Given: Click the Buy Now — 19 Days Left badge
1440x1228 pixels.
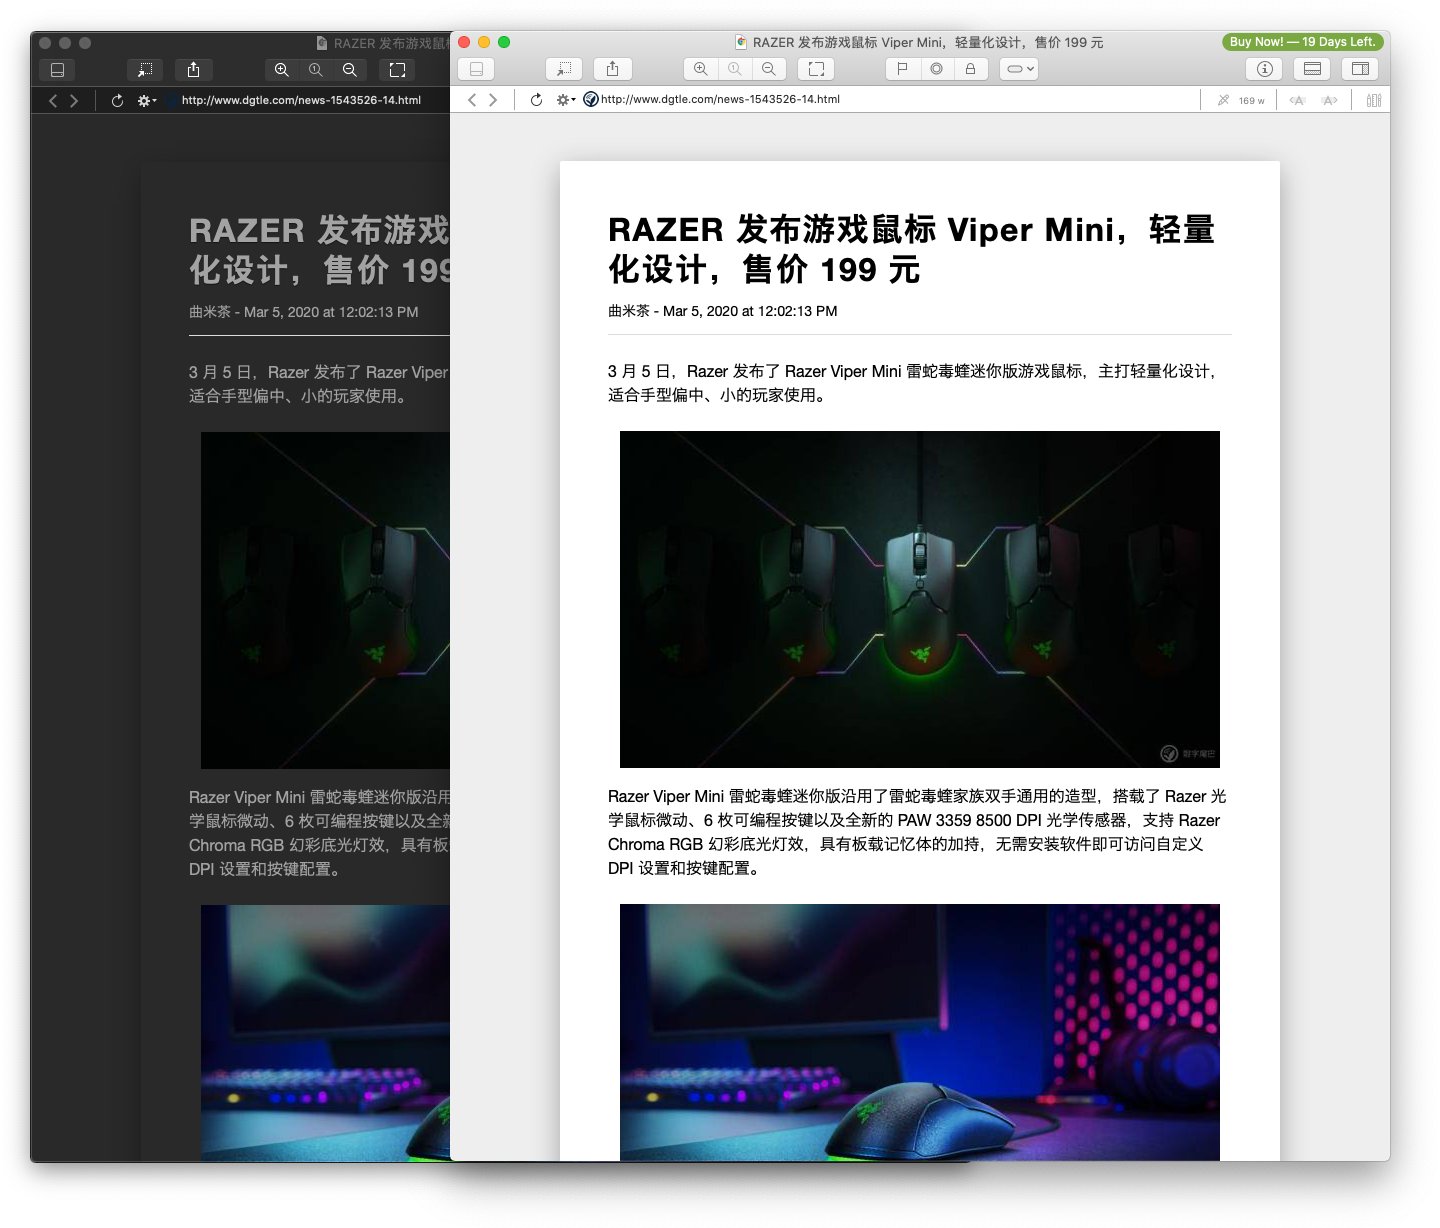Looking at the screenshot, I should point(1303,42).
